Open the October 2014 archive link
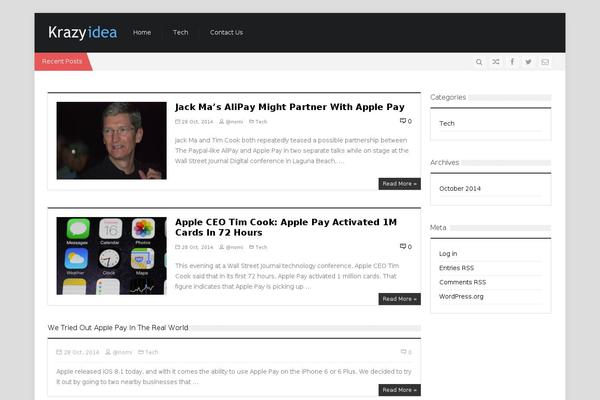This screenshot has width=600, height=400. pos(460,188)
